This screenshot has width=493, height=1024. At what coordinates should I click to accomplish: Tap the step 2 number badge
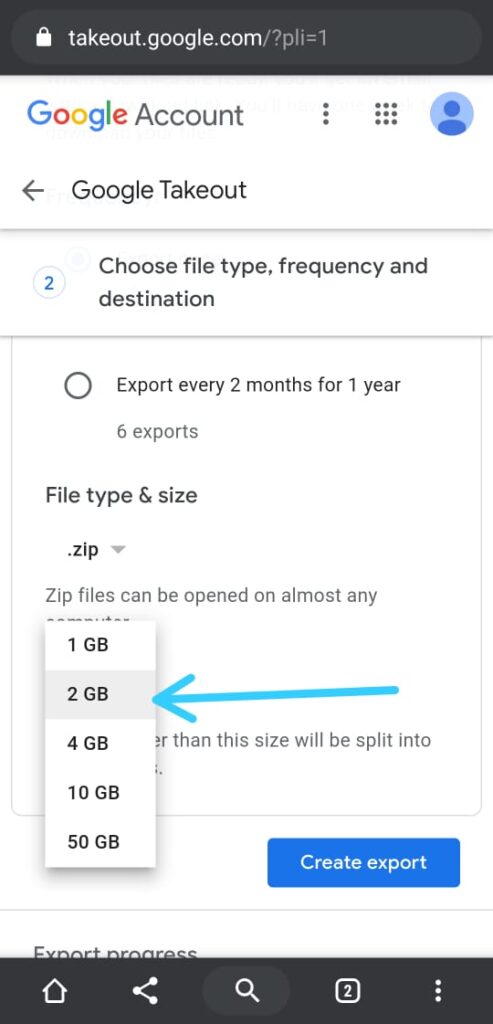click(x=49, y=283)
